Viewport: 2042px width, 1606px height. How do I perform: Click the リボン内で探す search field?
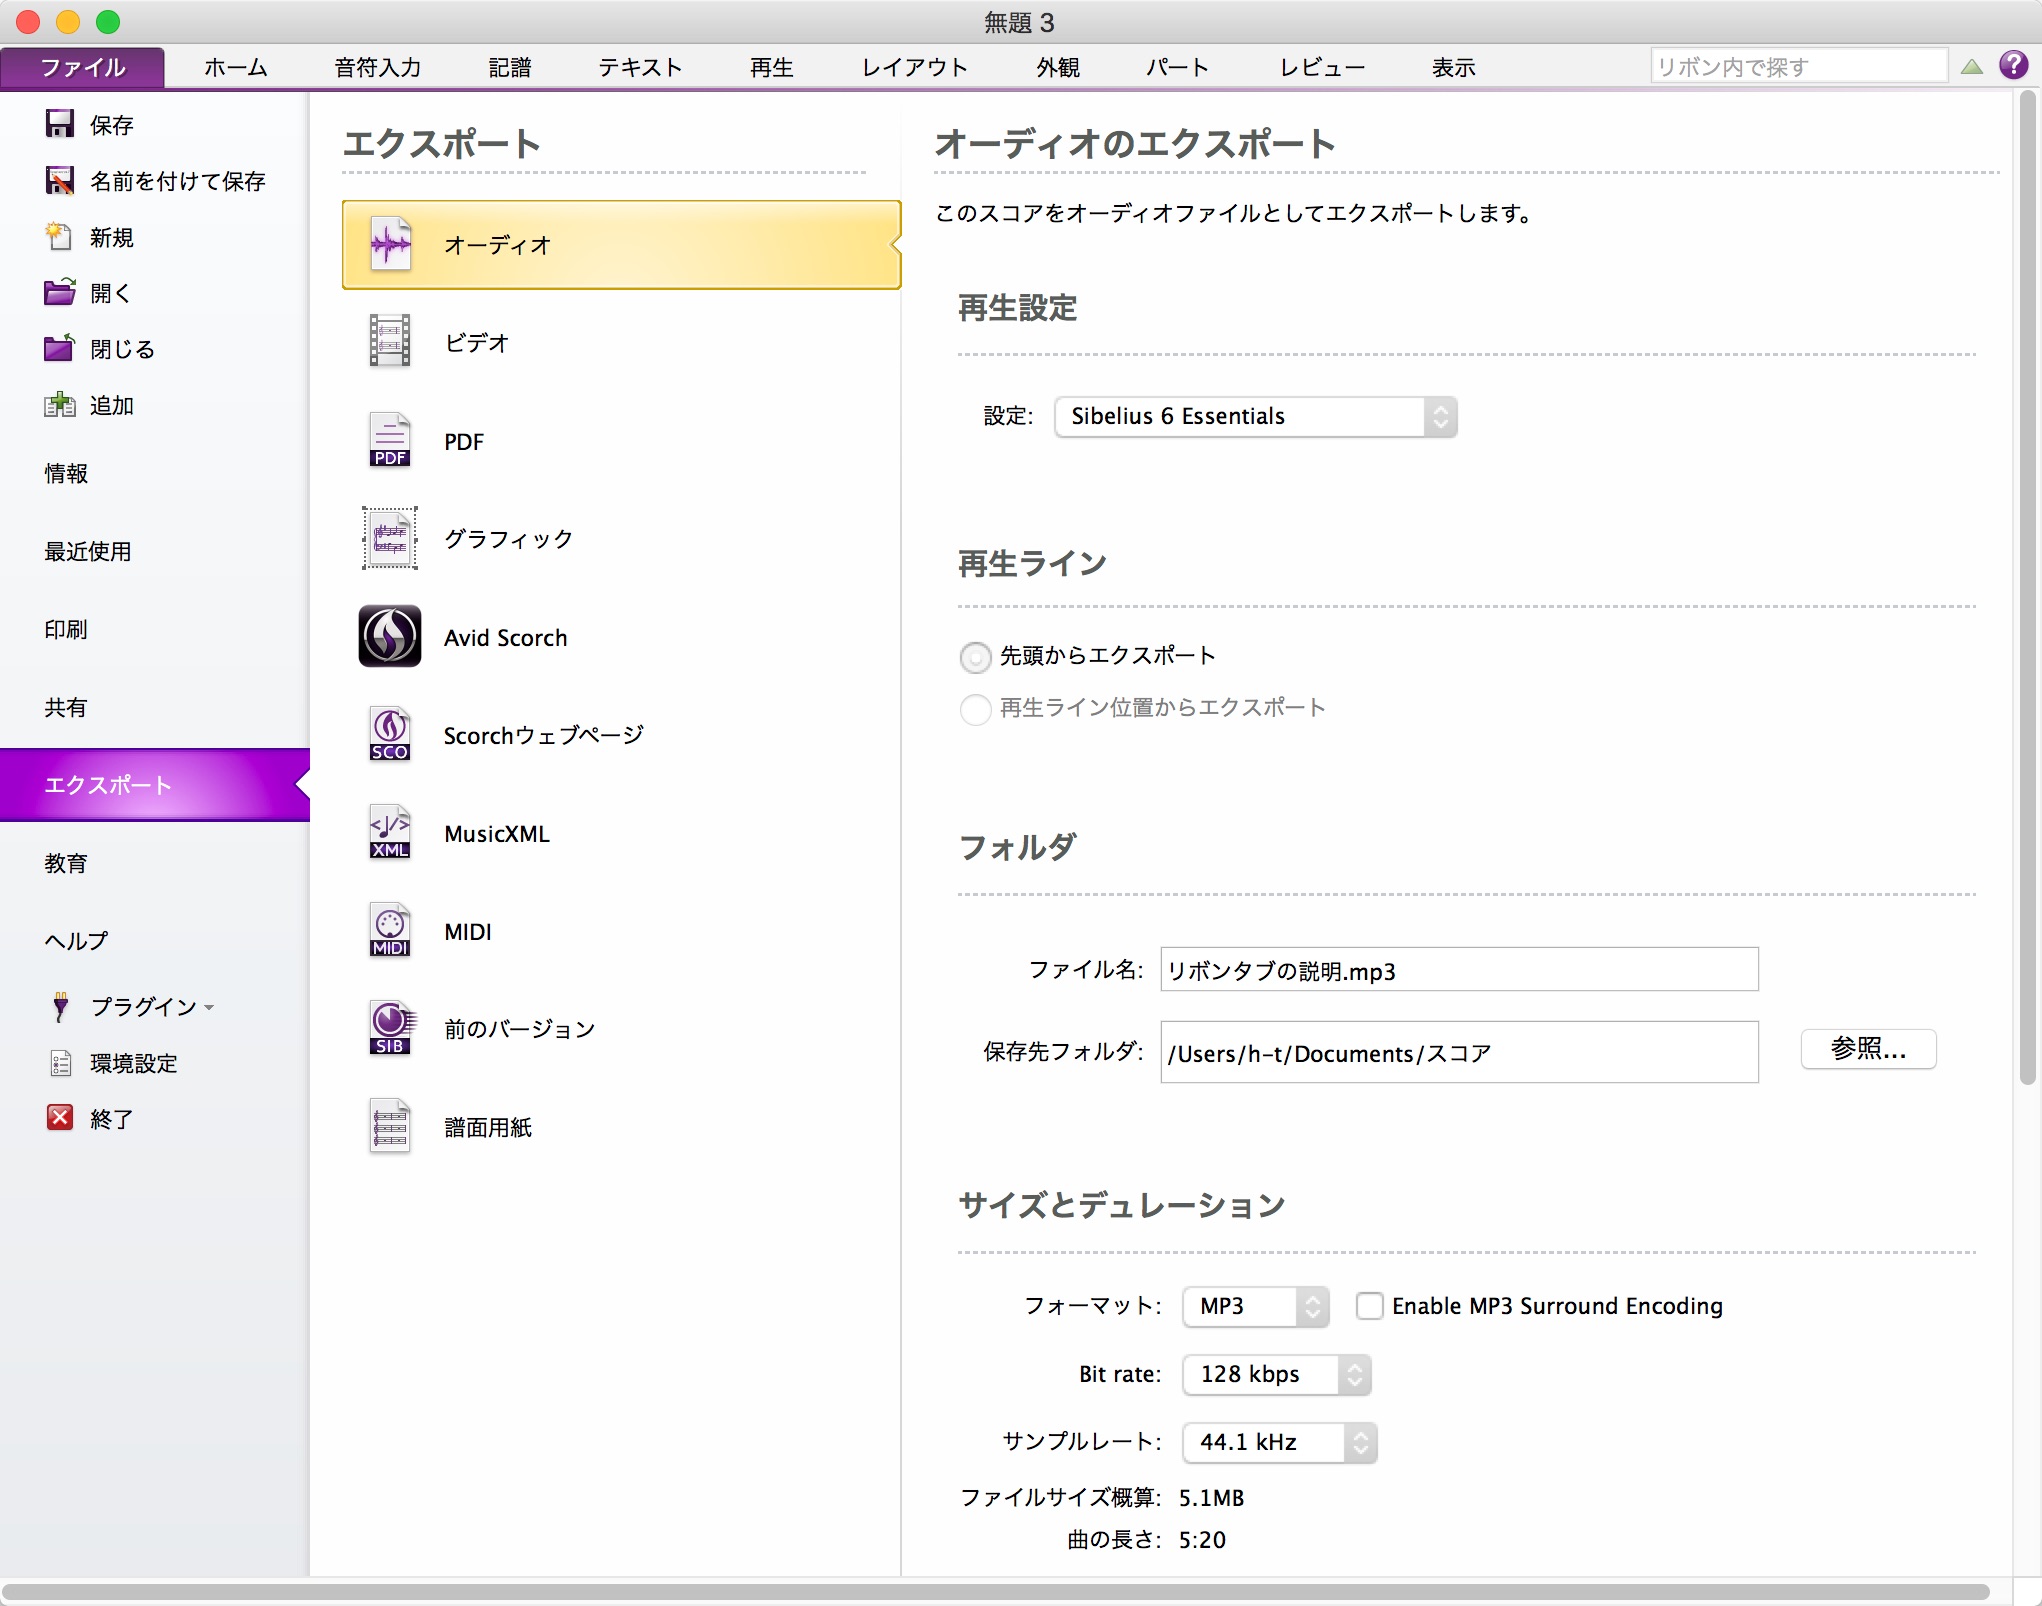(x=1798, y=67)
